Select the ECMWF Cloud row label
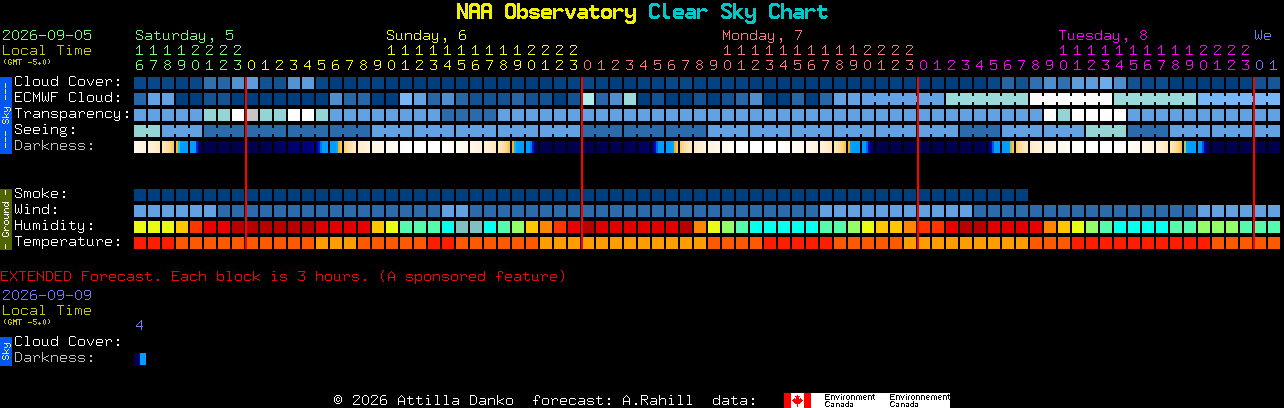This screenshot has height=408, width=1284. click(68, 98)
